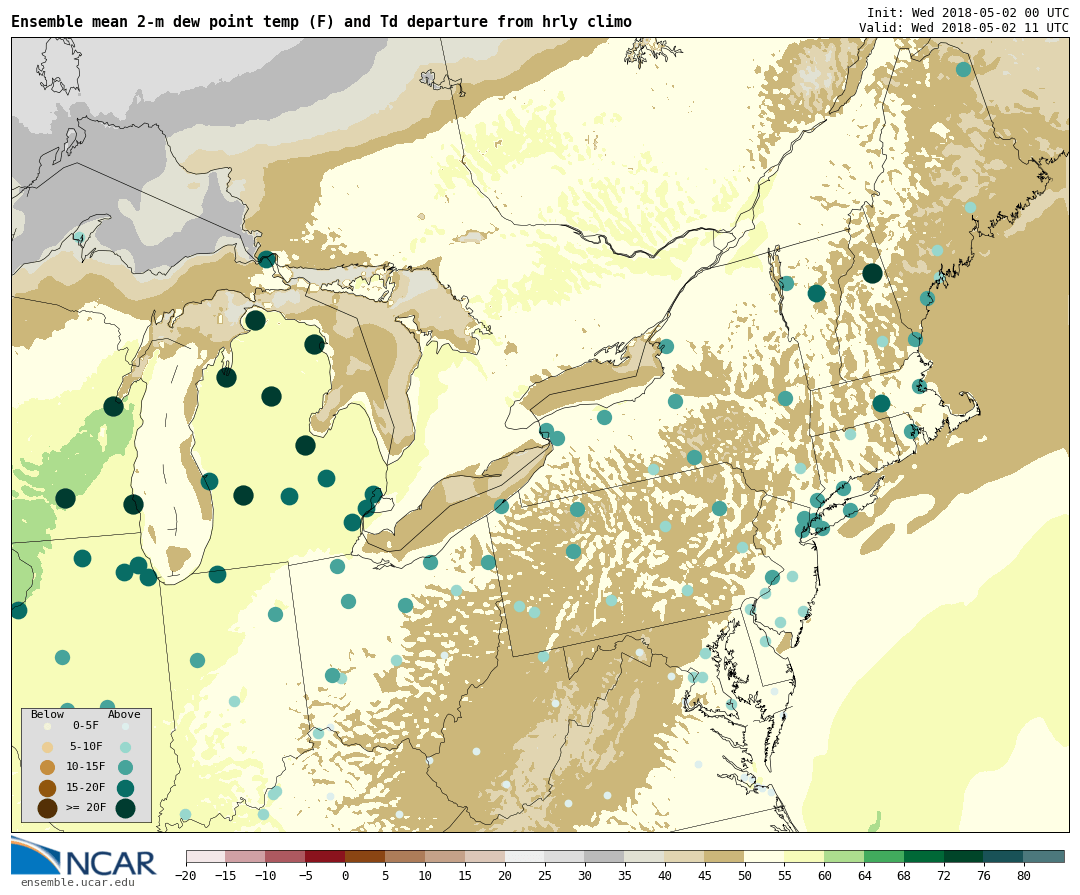Click the 'Valid: Wed 2018-05-02 11 UTC' text
1080x895 pixels.
(963, 27)
